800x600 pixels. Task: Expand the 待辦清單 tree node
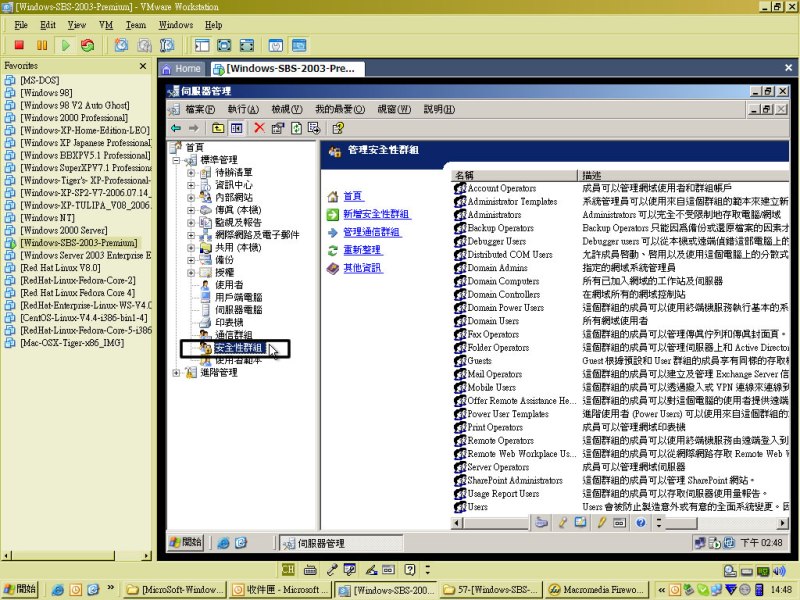point(191,172)
